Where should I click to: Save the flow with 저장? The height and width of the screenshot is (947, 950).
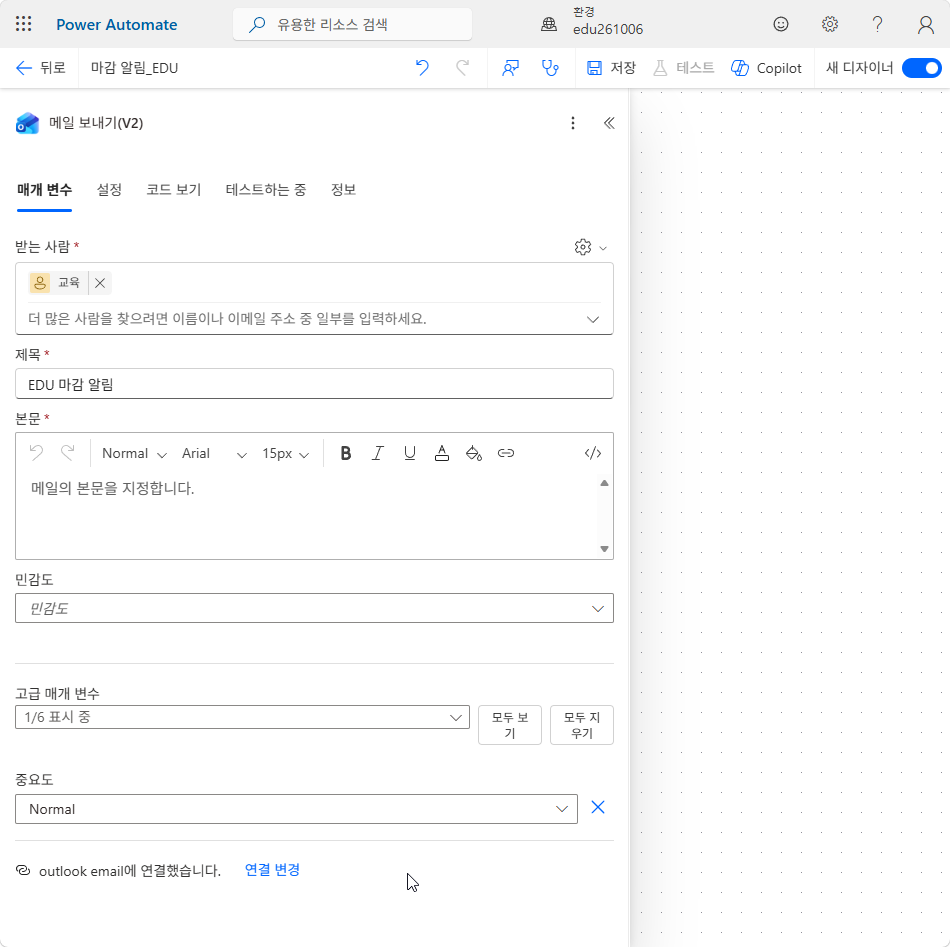coord(611,68)
